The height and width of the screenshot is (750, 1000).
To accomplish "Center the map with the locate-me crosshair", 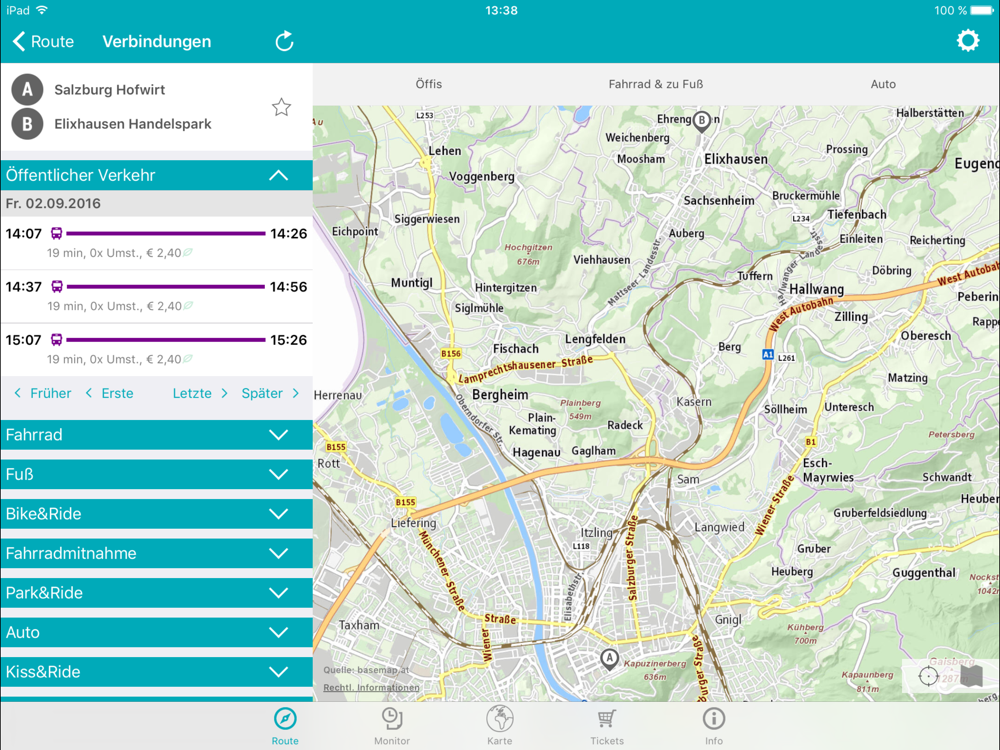I will point(928,677).
